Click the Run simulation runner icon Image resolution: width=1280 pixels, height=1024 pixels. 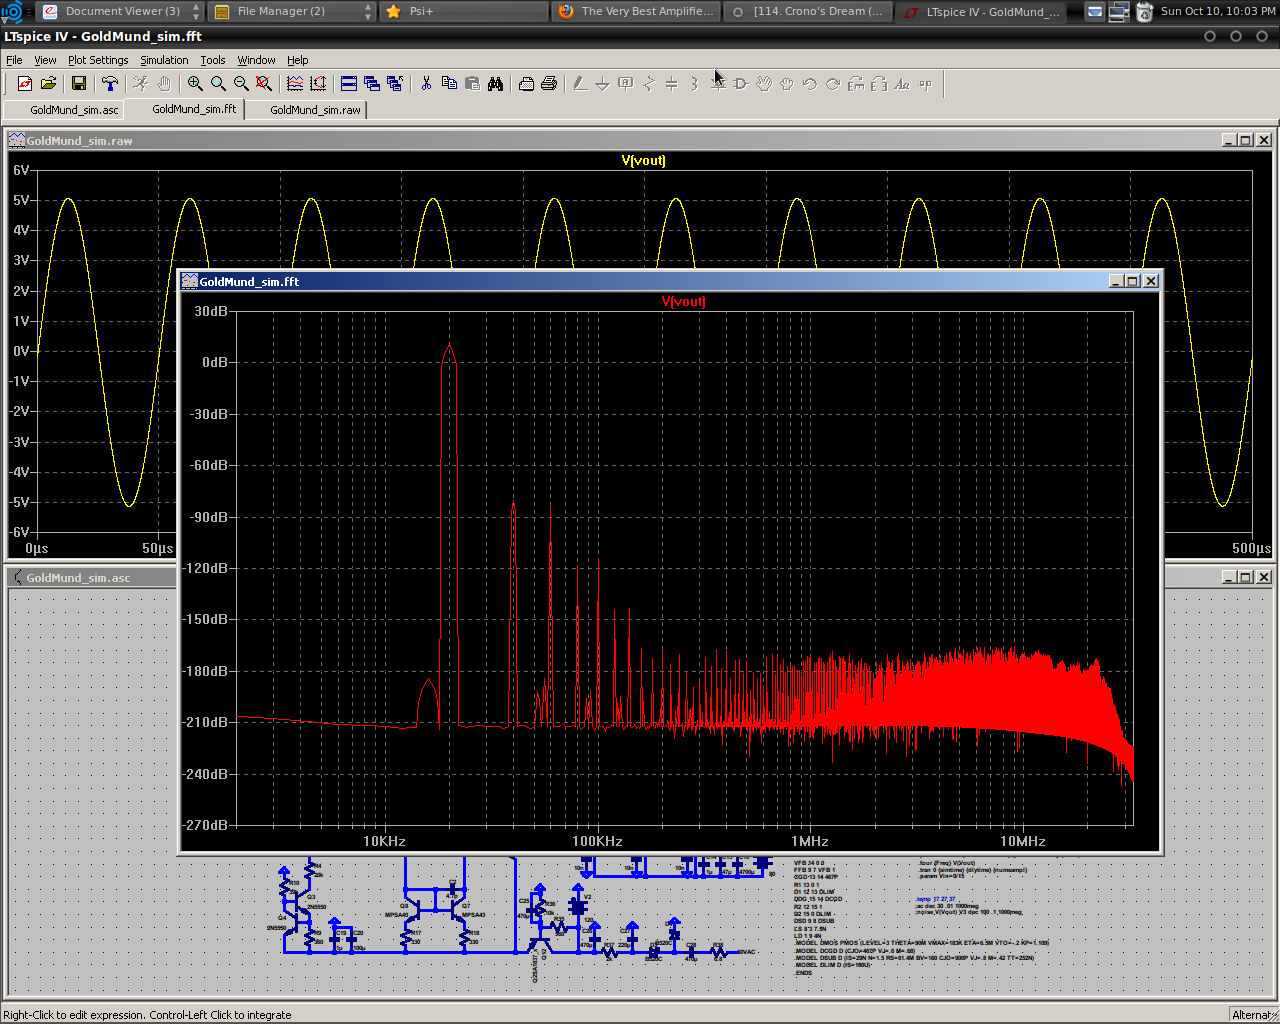(141, 84)
